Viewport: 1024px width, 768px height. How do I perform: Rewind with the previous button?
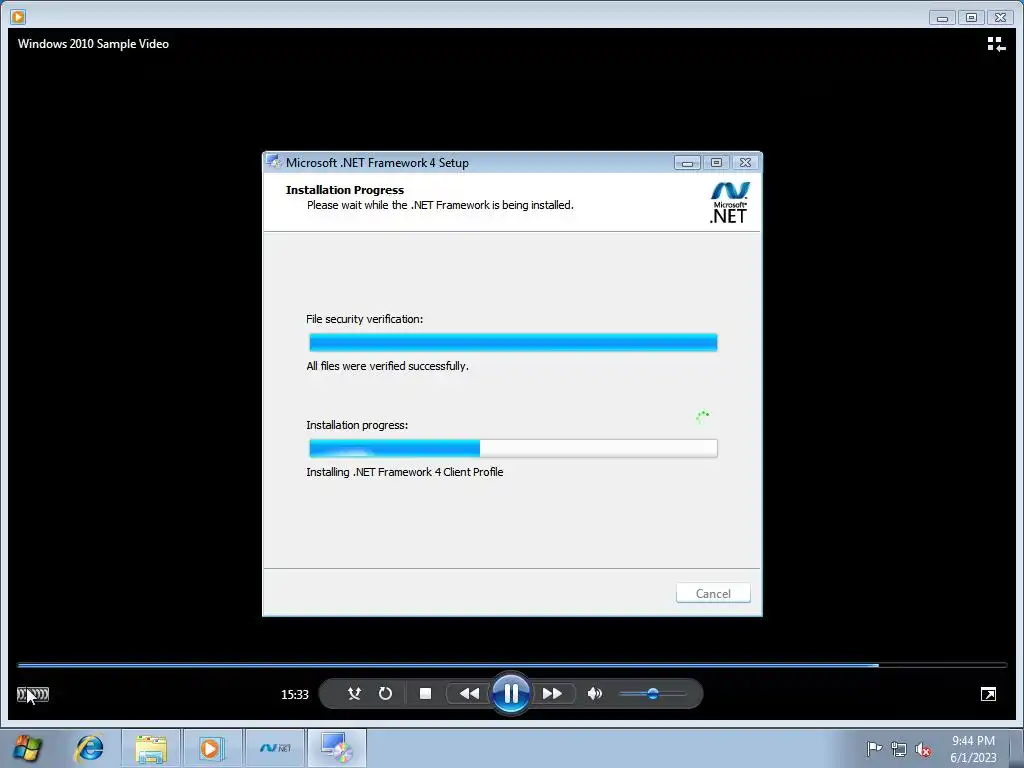469,694
